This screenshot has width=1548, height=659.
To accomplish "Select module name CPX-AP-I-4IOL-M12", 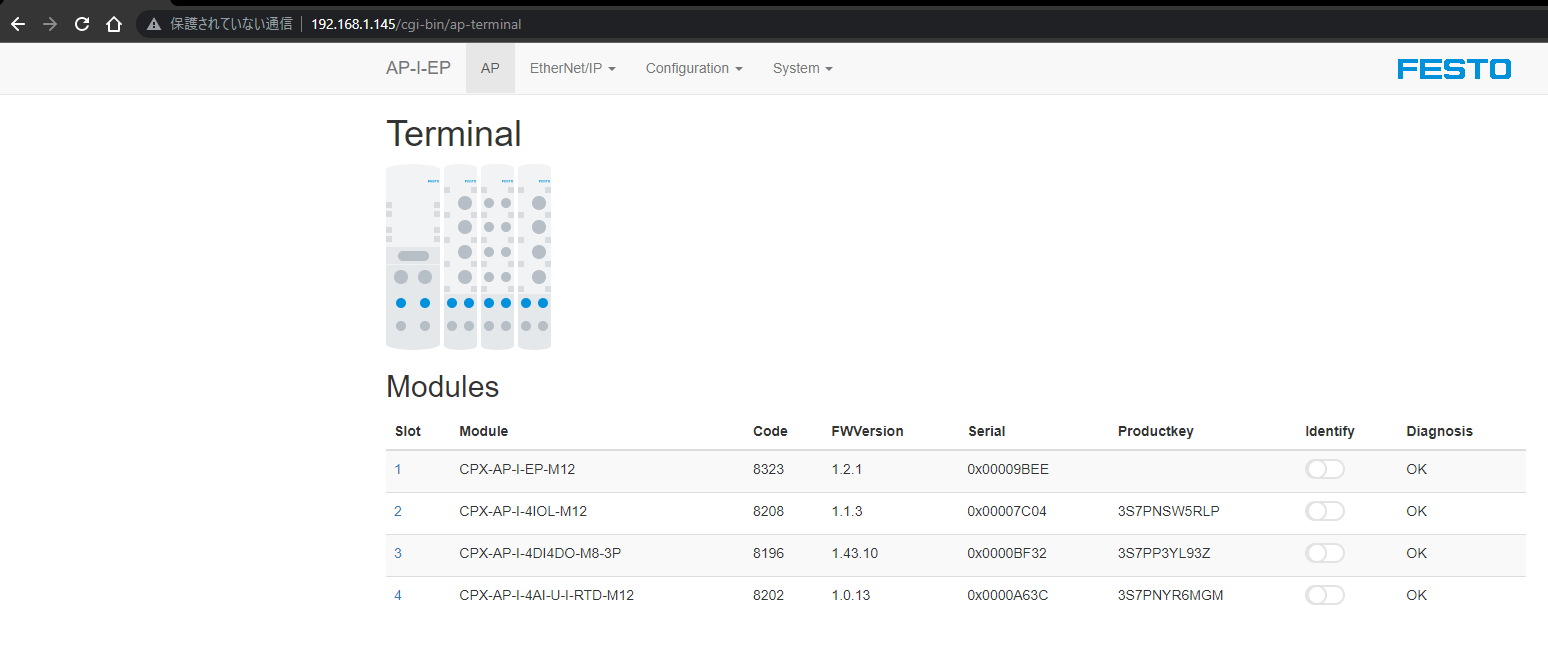I will tap(523, 511).
